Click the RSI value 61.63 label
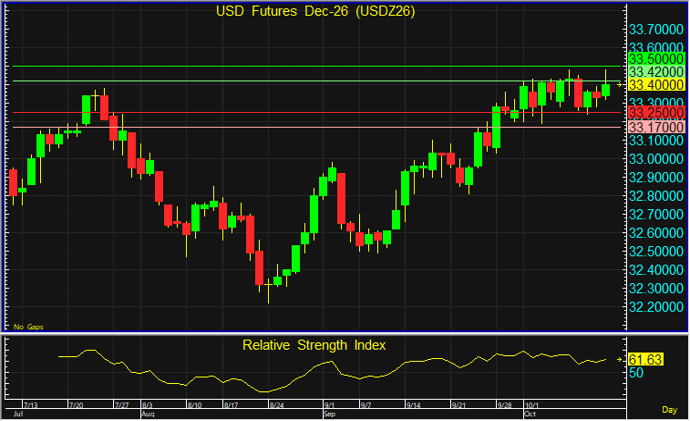This screenshot has width=690, height=421. 645,360
